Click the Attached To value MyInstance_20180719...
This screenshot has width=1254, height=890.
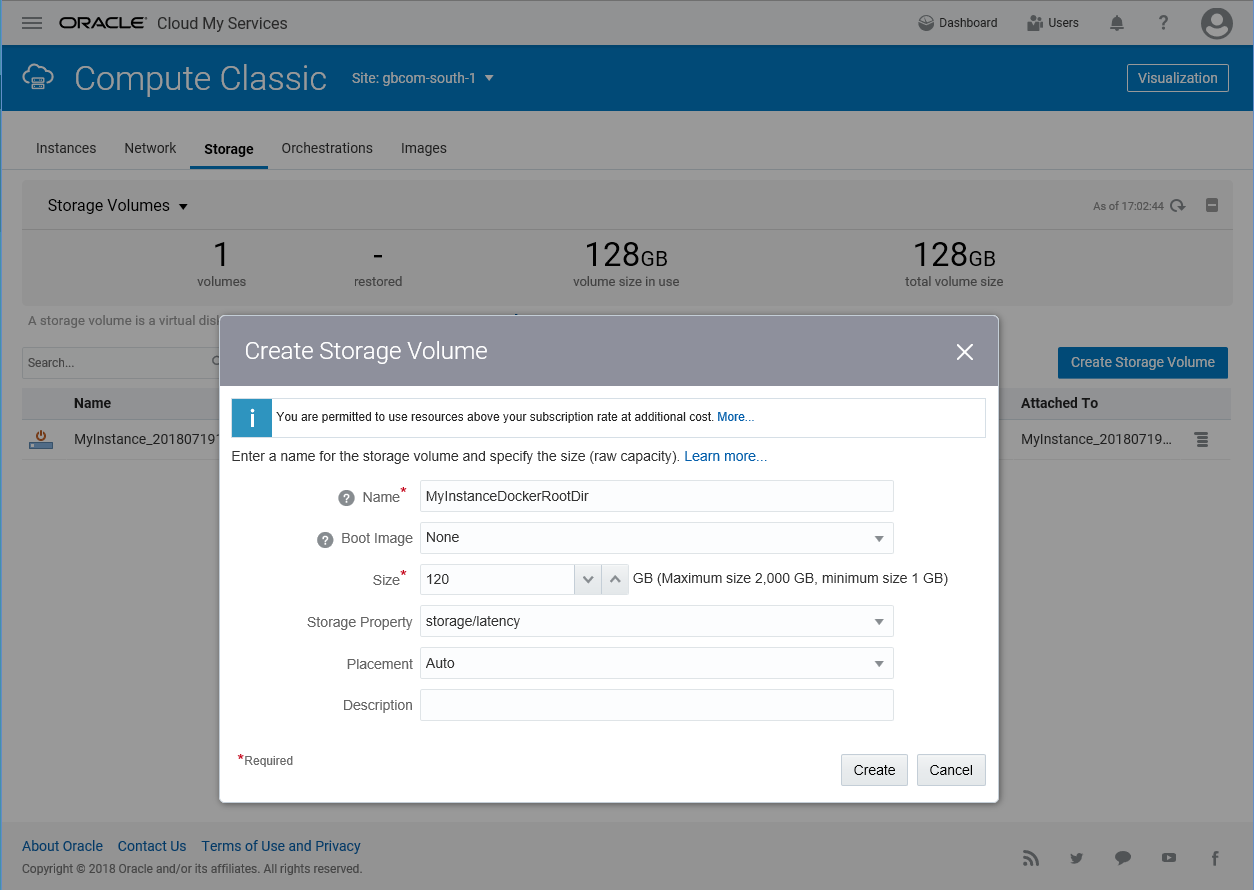(x=1096, y=439)
